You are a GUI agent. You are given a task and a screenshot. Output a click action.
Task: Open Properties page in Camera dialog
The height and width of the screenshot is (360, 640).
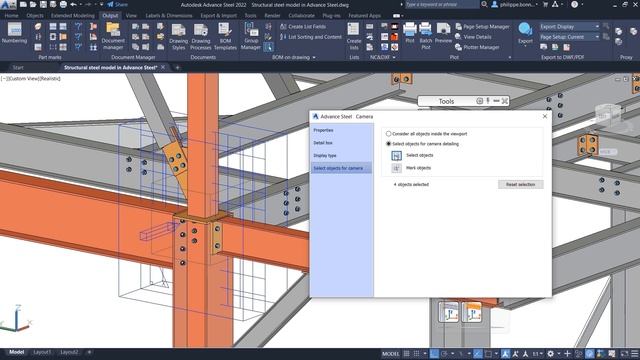tap(323, 130)
